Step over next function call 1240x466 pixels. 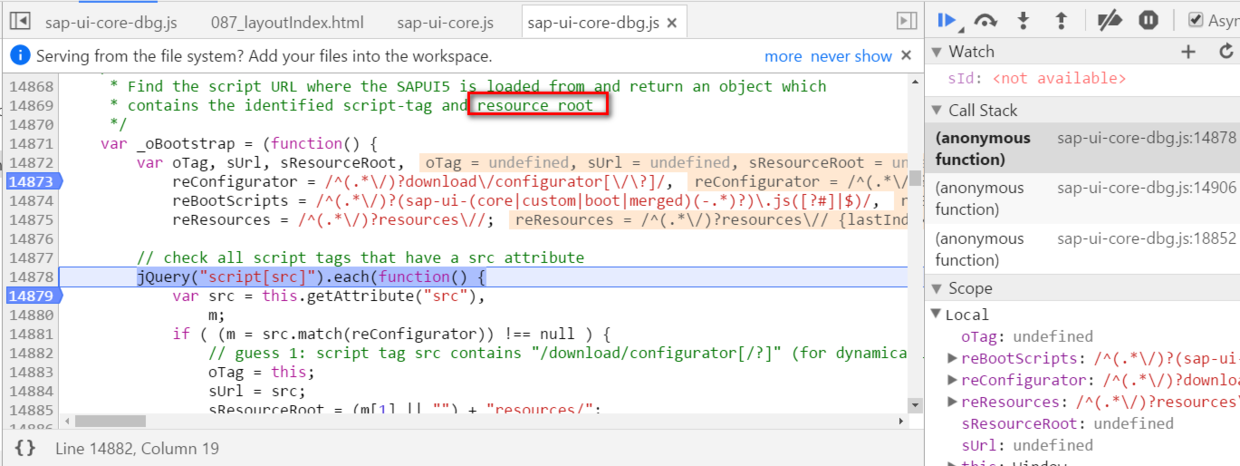click(x=987, y=20)
